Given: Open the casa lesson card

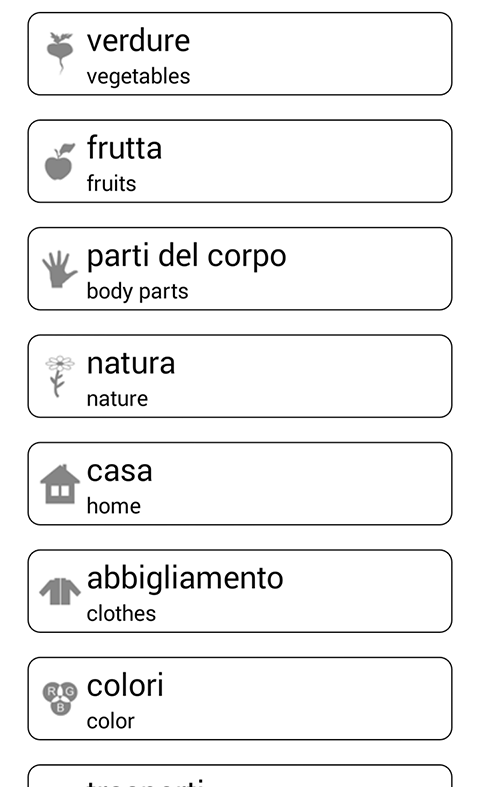Looking at the screenshot, I should click(240, 483).
